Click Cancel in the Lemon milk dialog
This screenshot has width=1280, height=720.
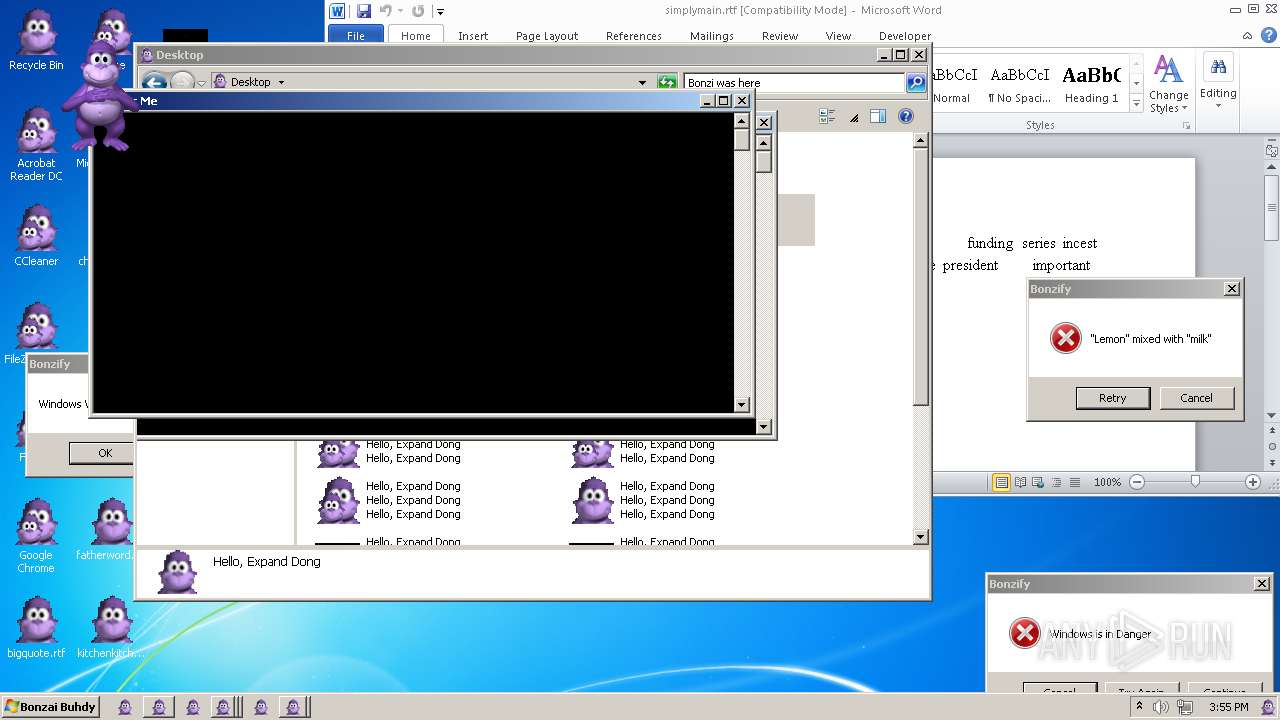[x=1196, y=398]
